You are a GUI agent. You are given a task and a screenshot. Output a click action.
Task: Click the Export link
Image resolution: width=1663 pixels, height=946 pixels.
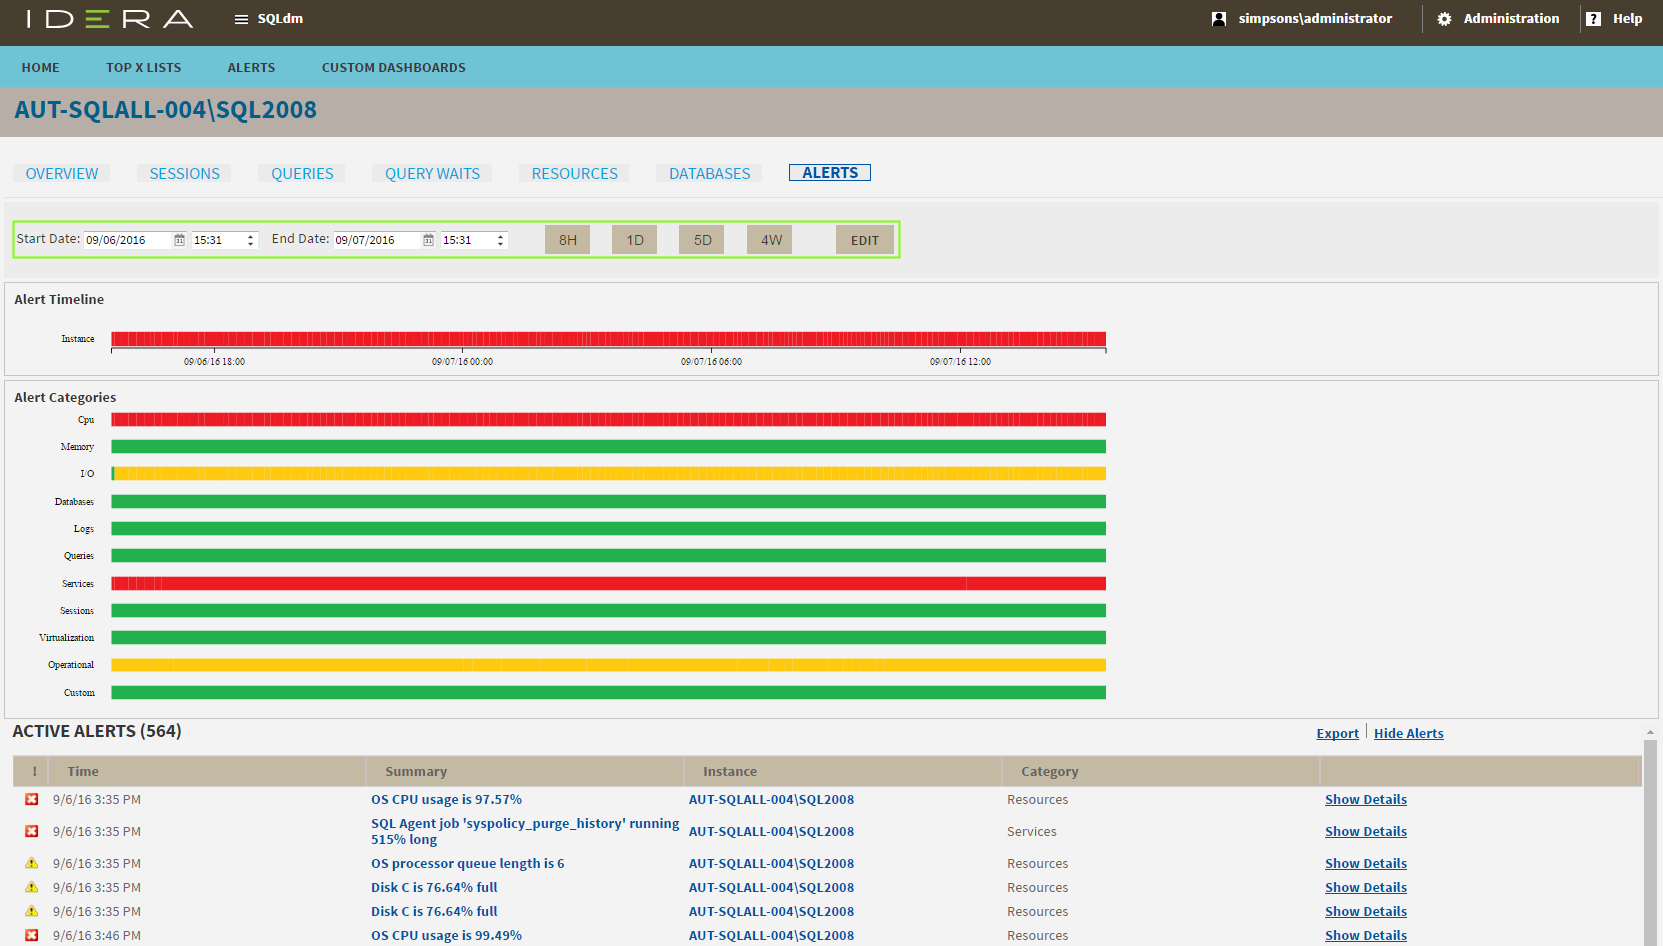(x=1337, y=734)
